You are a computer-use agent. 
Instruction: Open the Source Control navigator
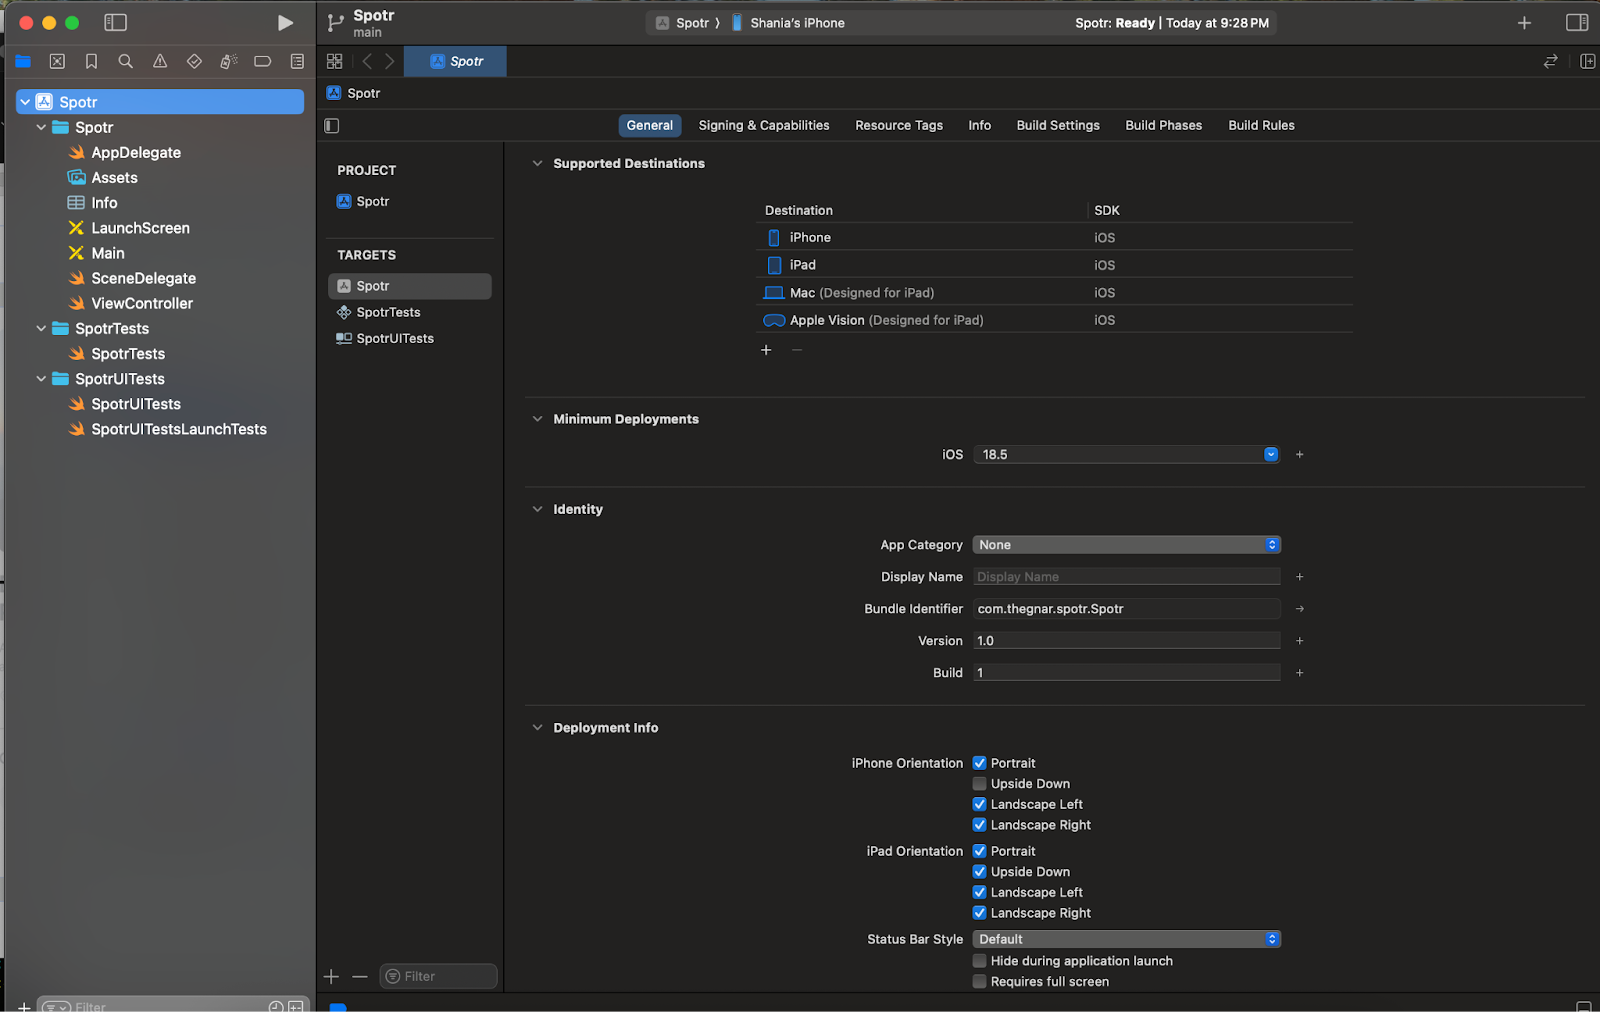[x=57, y=61]
